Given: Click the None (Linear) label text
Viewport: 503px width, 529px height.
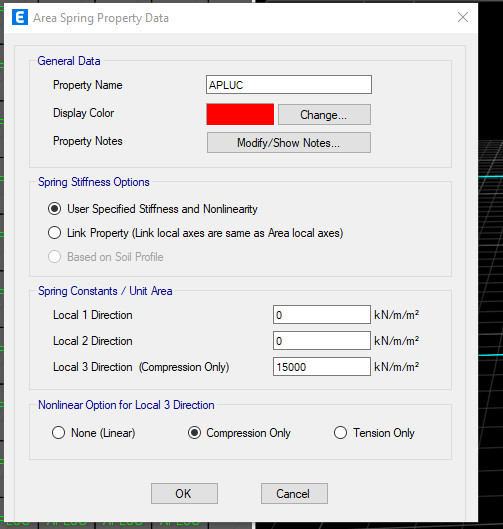Looking at the screenshot, I should click(x=103, y=433).
